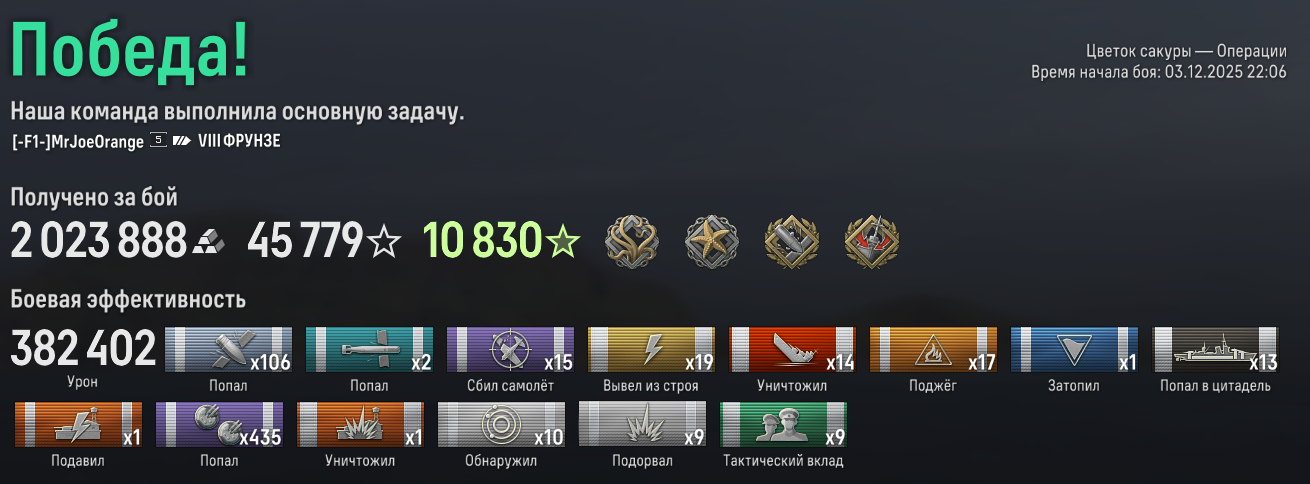Select the green bonus XP value 10 830

pos(483,241)
